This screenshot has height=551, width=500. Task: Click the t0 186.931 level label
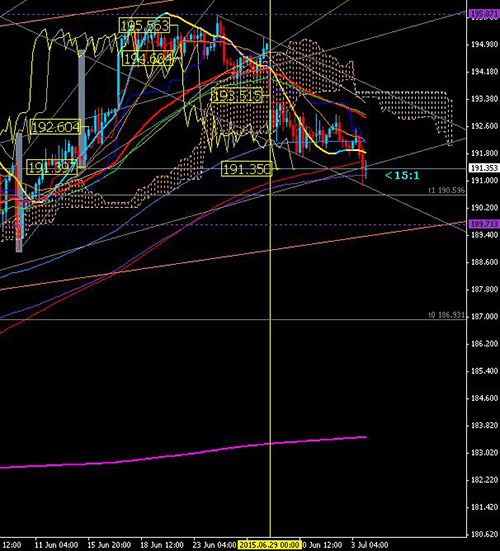point(447,315)
